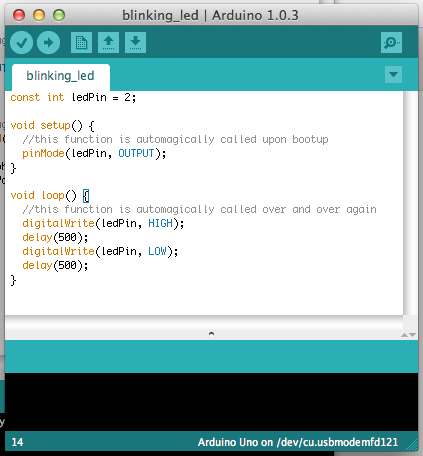423x456 pixels.
Task: Save the sketch with the down-arrow icon
Action: [x=135, y=43]
